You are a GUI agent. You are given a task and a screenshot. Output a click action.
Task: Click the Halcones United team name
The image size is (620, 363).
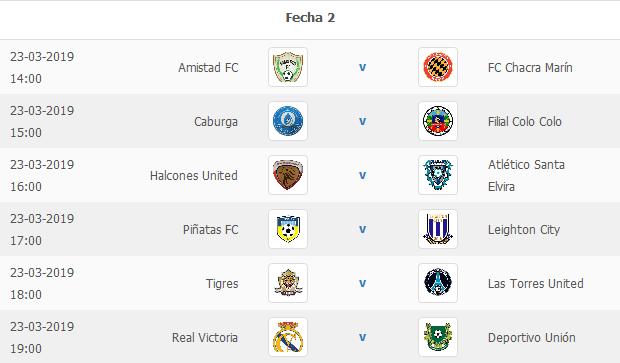click(x=194, y=176)
